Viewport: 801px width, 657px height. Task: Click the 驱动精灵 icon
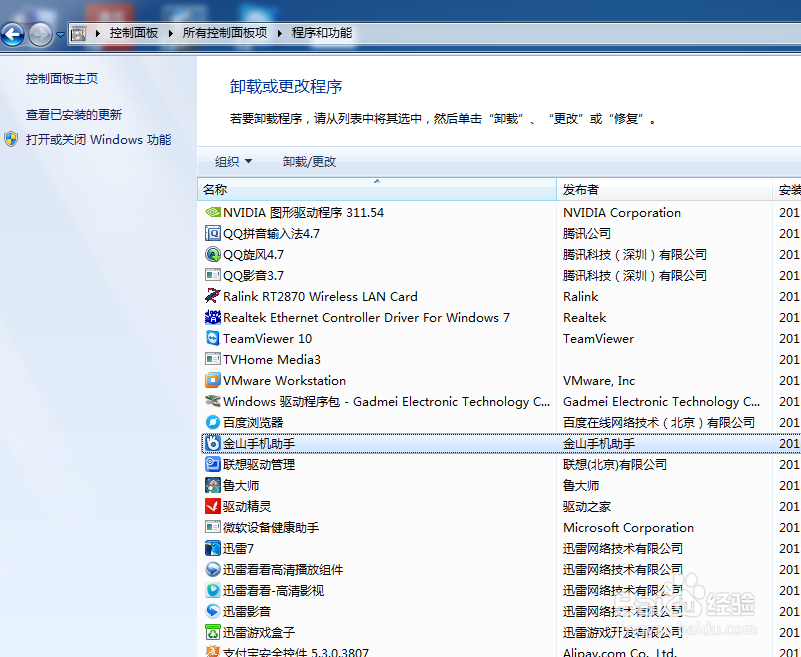point(213,506)
